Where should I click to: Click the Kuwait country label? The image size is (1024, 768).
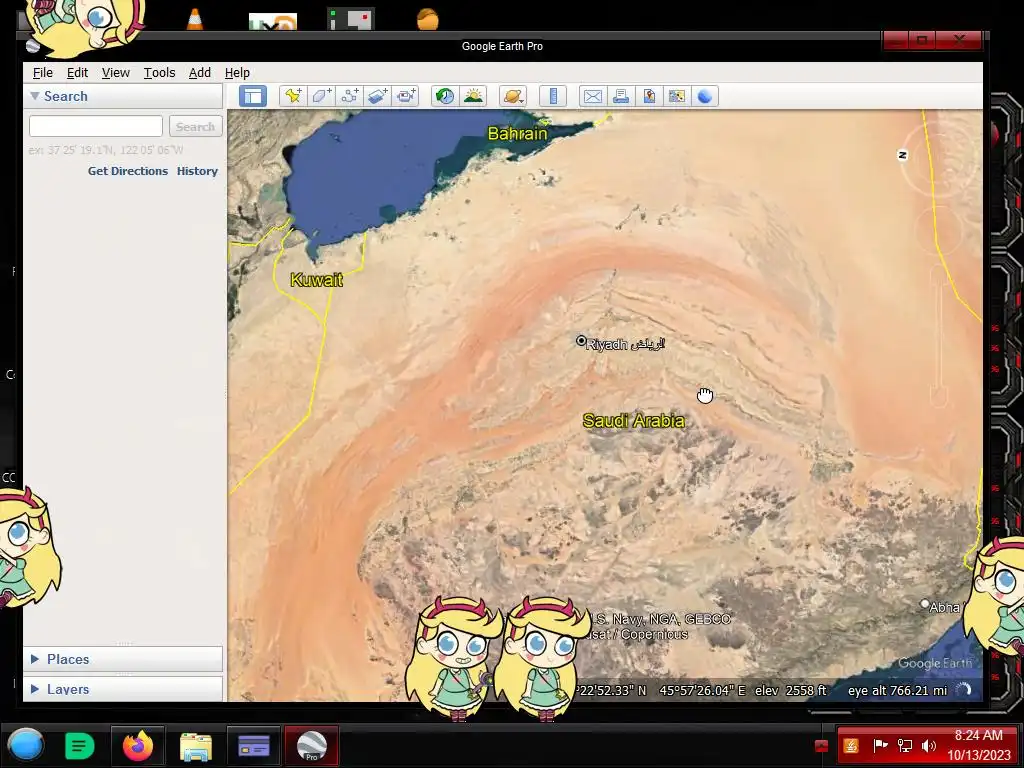(x=316, y=280)
